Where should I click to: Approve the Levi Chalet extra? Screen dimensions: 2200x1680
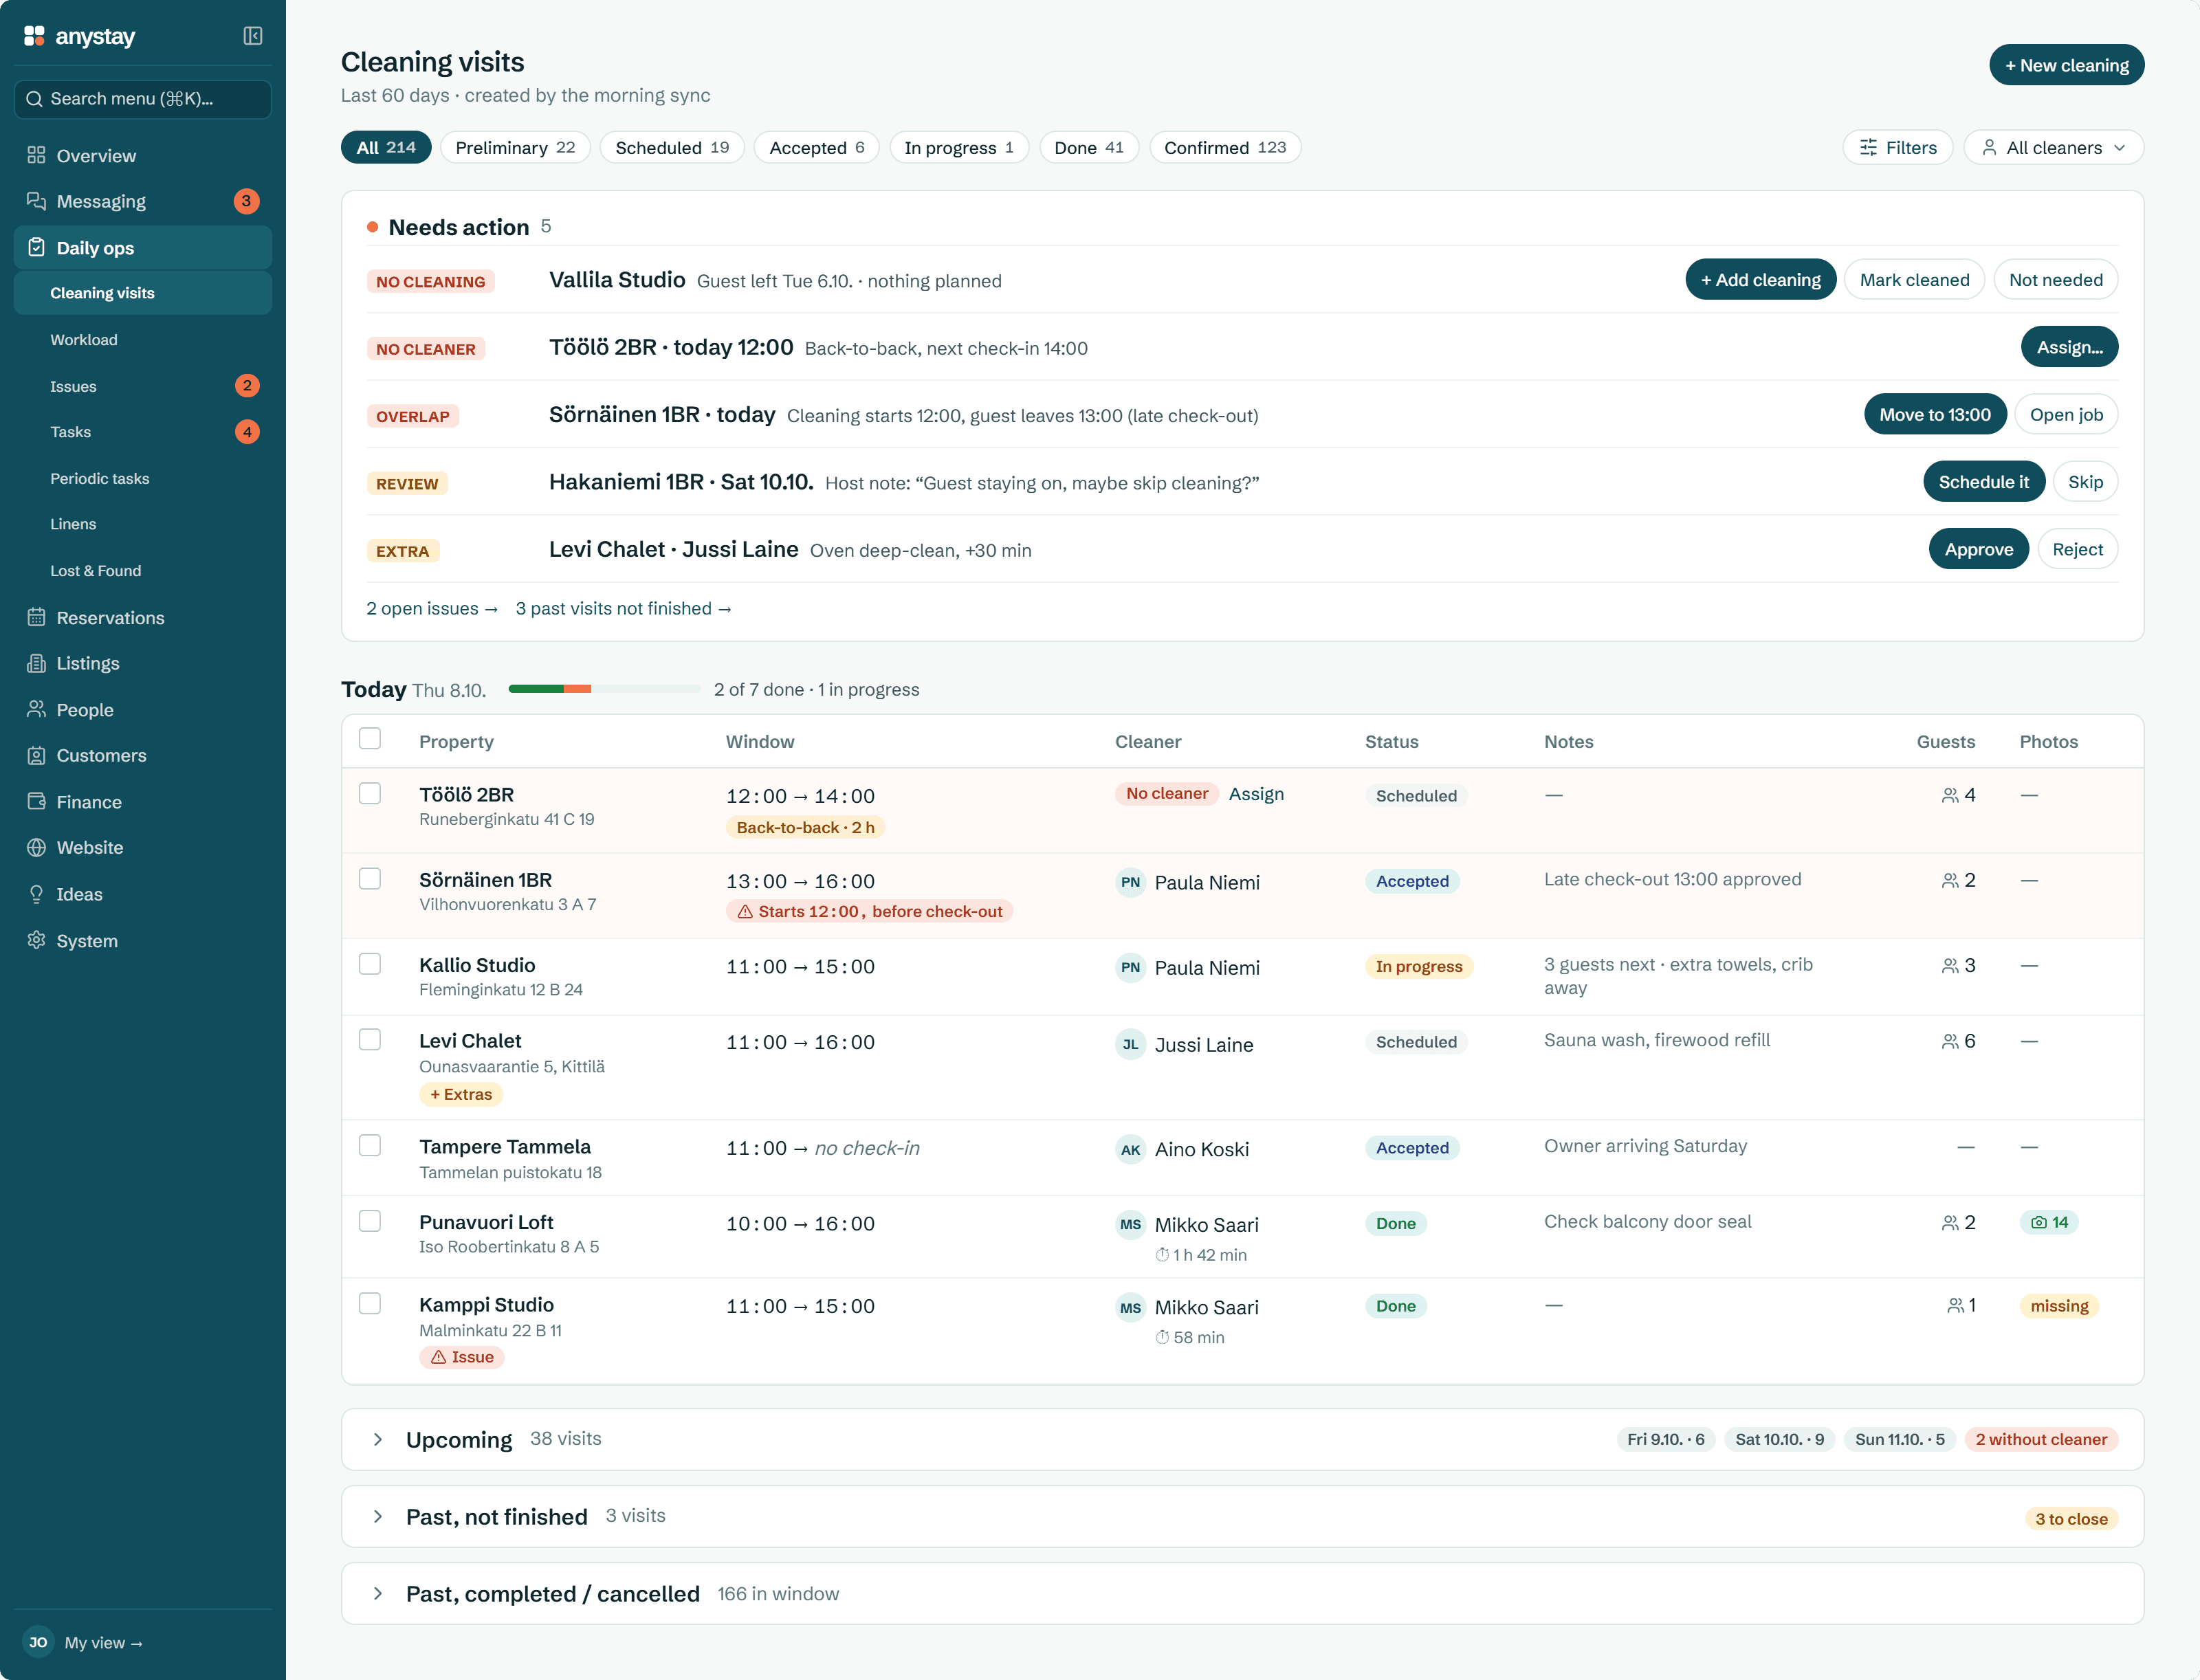(1978, 549)
